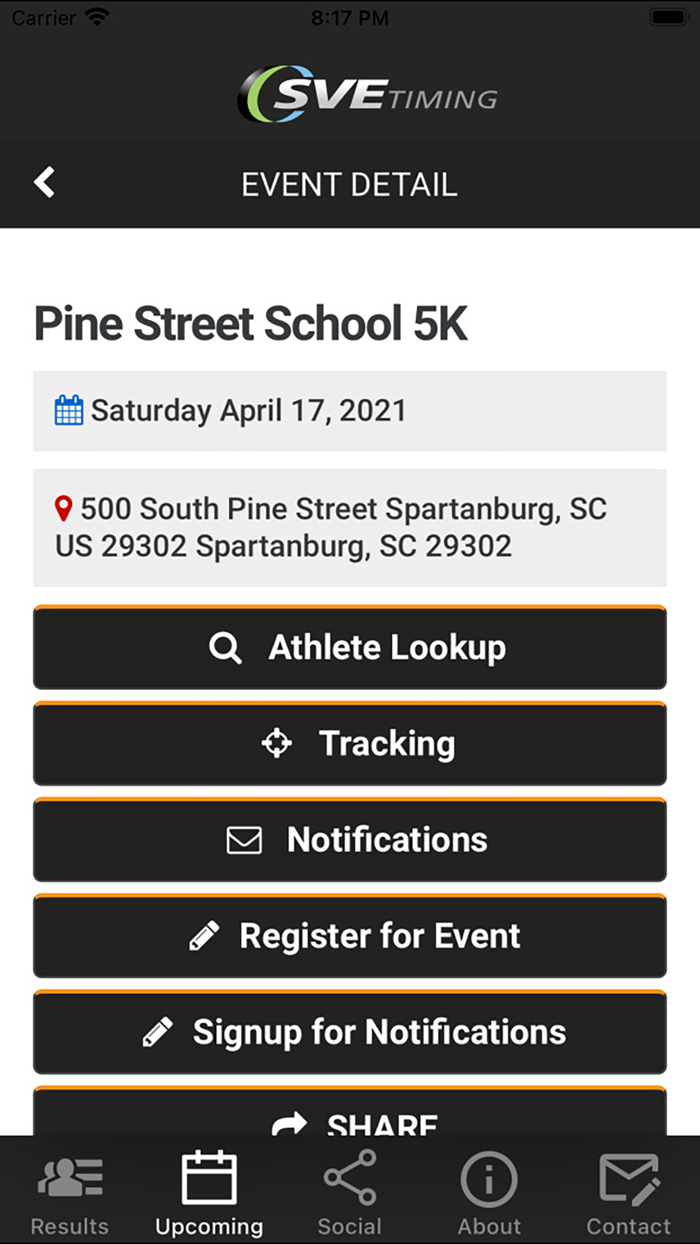Click the SVE Timing logo
Image resolution: width=700 pixels, height=1244 pixels.
coord(367,94)
